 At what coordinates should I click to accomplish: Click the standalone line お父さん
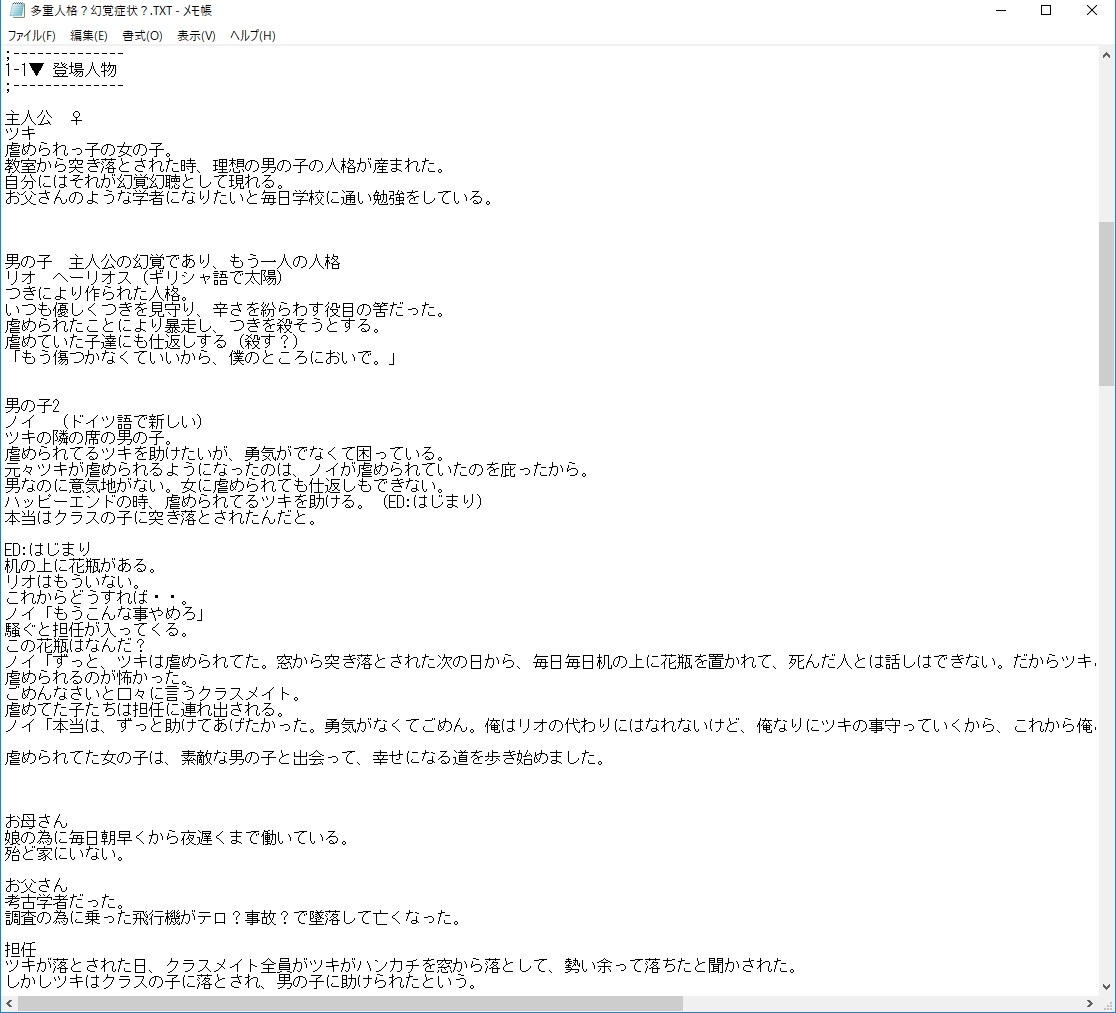tap(36, 886)
